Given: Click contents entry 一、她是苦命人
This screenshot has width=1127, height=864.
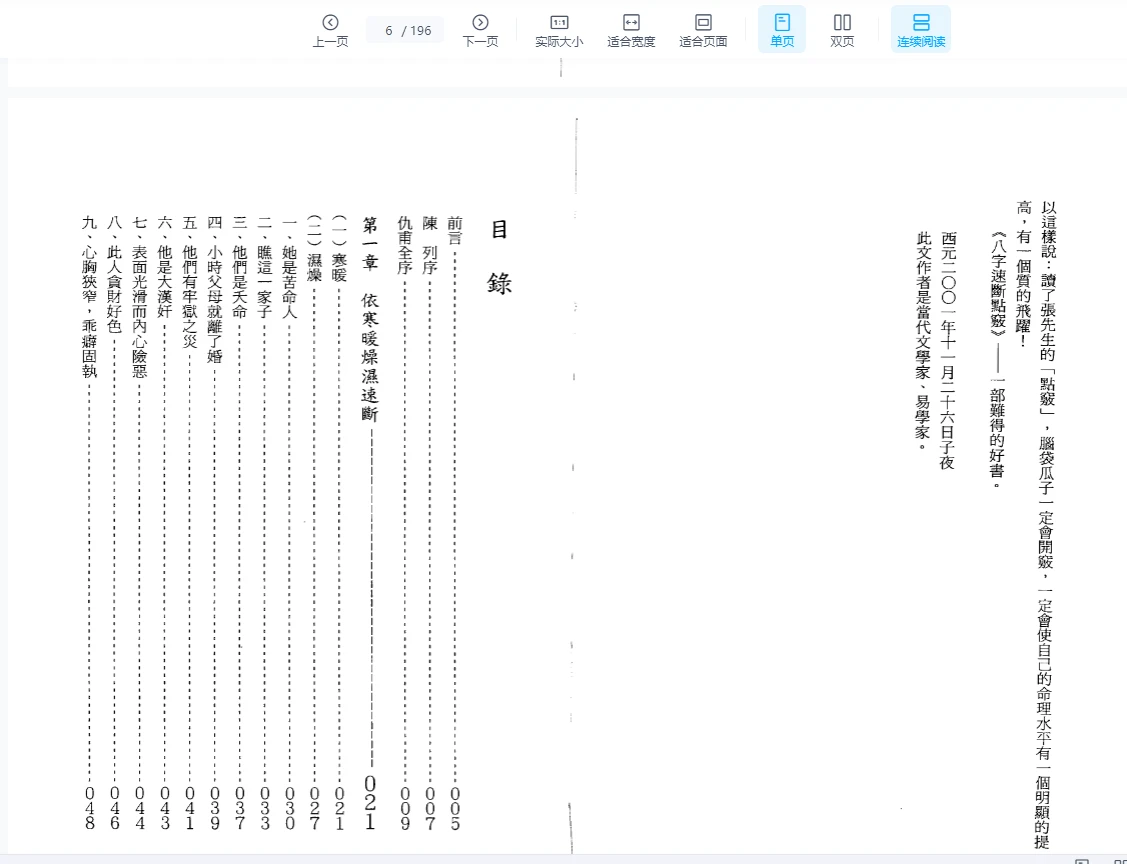Looking at the screenshot, I should [290, 523].
